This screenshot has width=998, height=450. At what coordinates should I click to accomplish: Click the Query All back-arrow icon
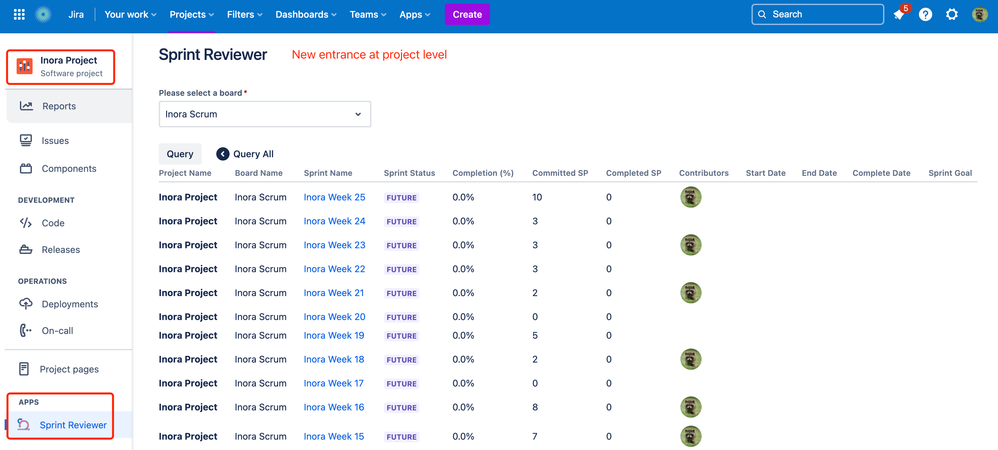point(223,154)
